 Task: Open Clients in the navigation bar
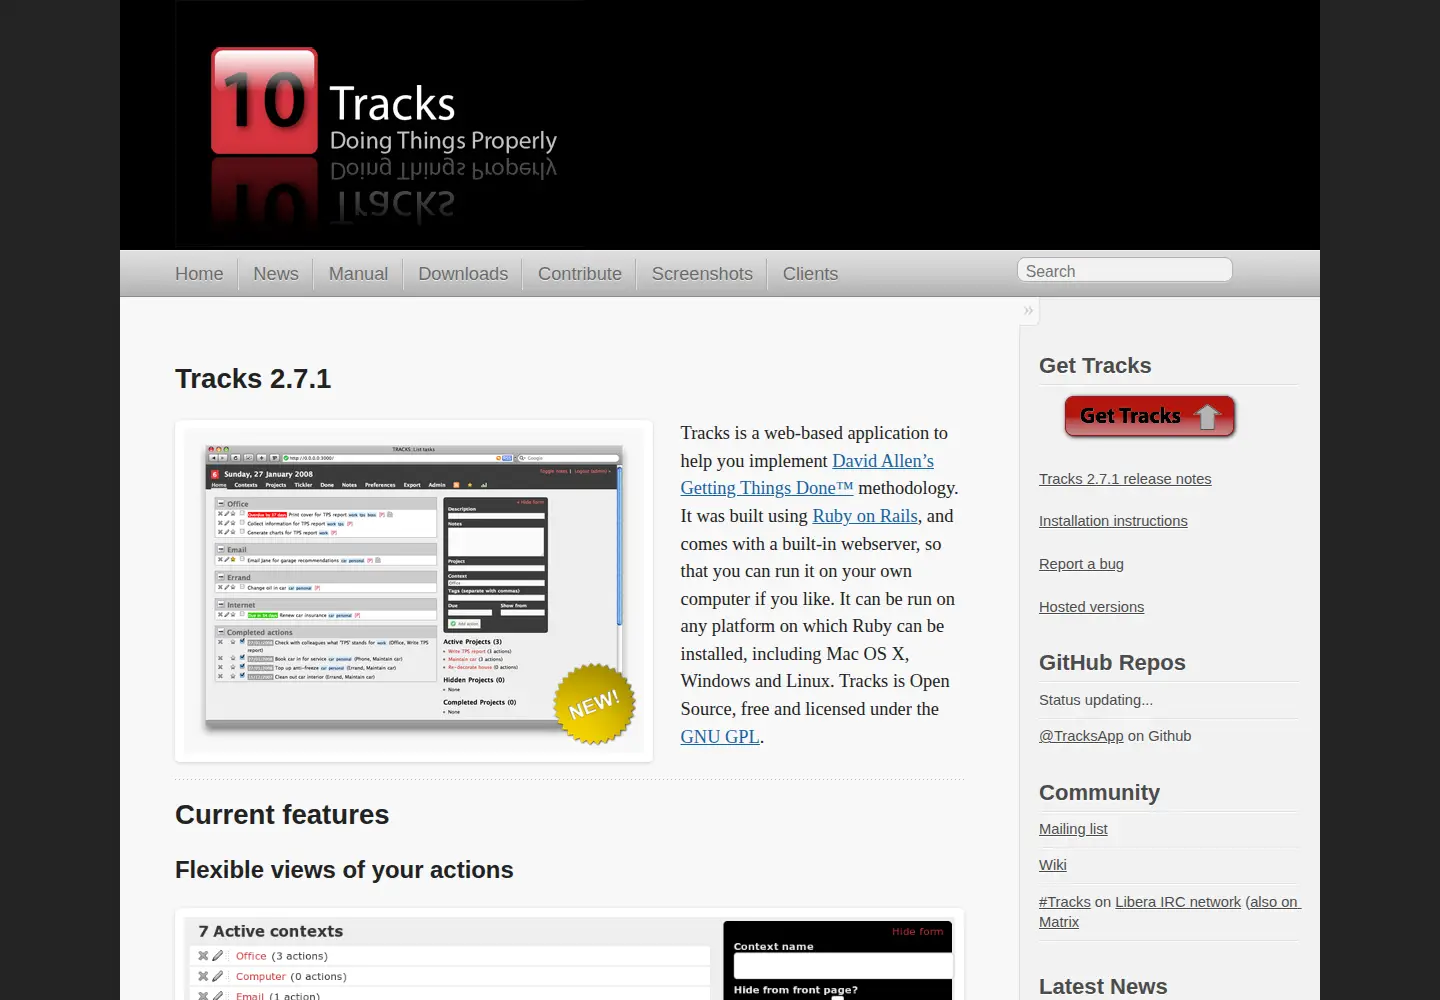tap(810, 274)
